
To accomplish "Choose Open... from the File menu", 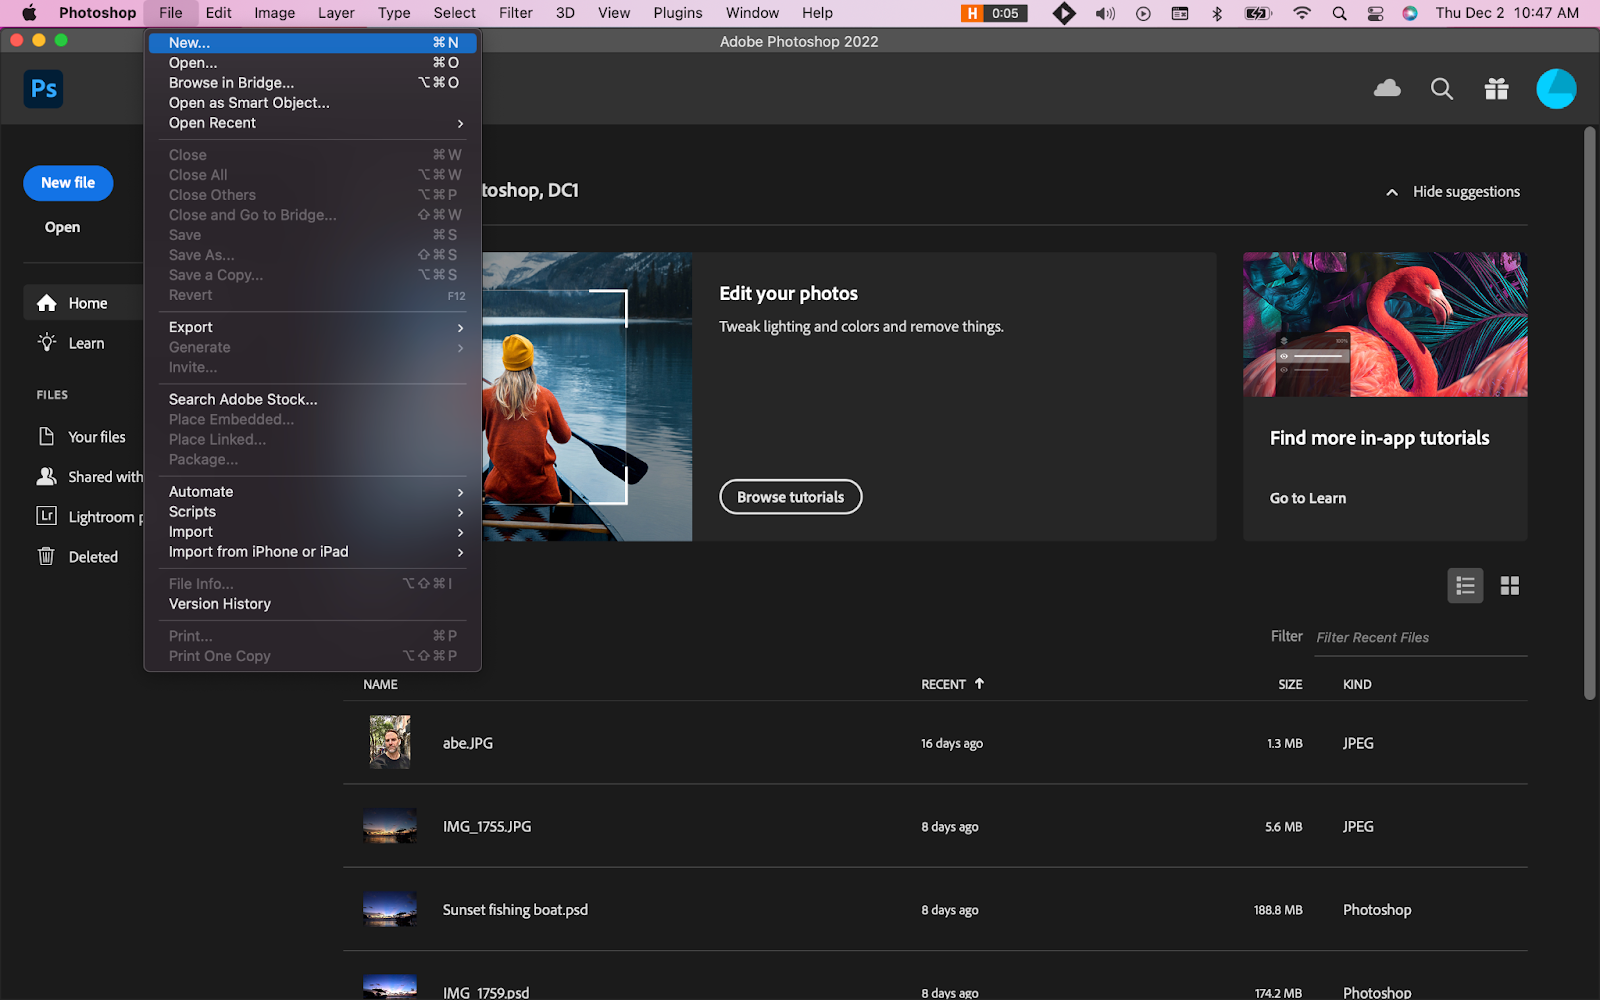I will pyautogui.click(x=313, y=63).
